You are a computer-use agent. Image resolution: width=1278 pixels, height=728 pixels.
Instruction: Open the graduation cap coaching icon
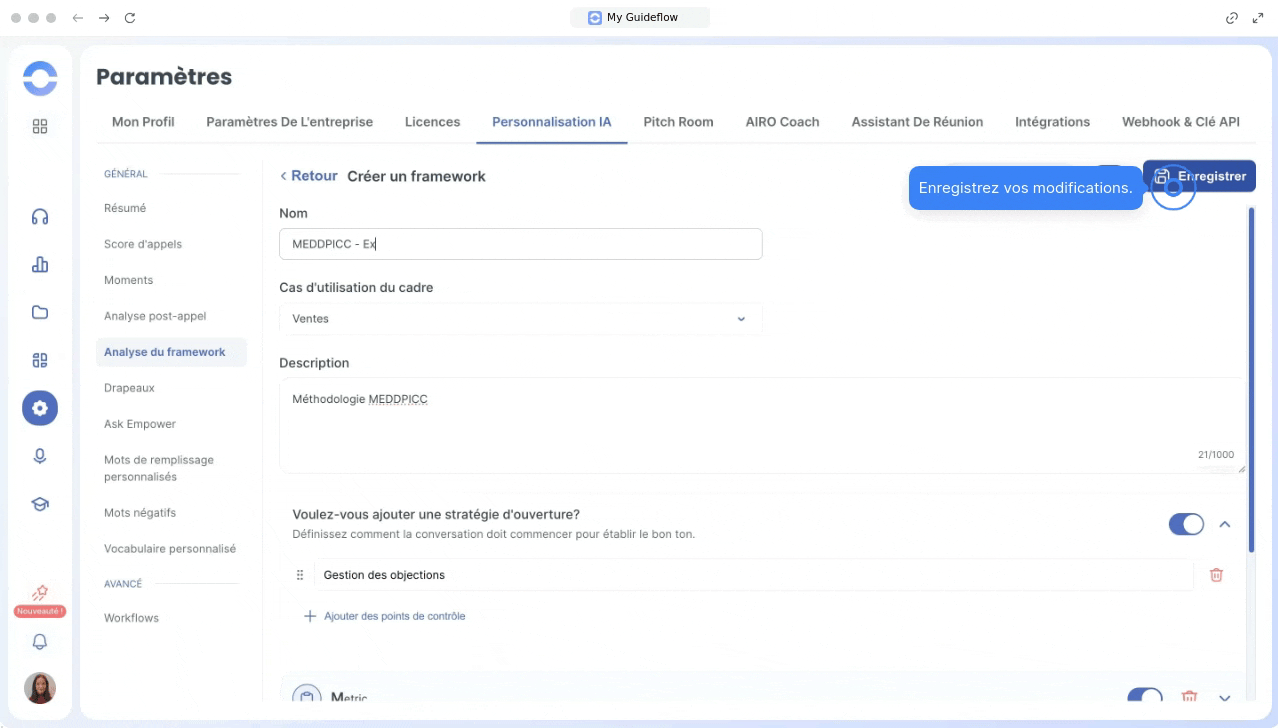[x=40, y=504]
